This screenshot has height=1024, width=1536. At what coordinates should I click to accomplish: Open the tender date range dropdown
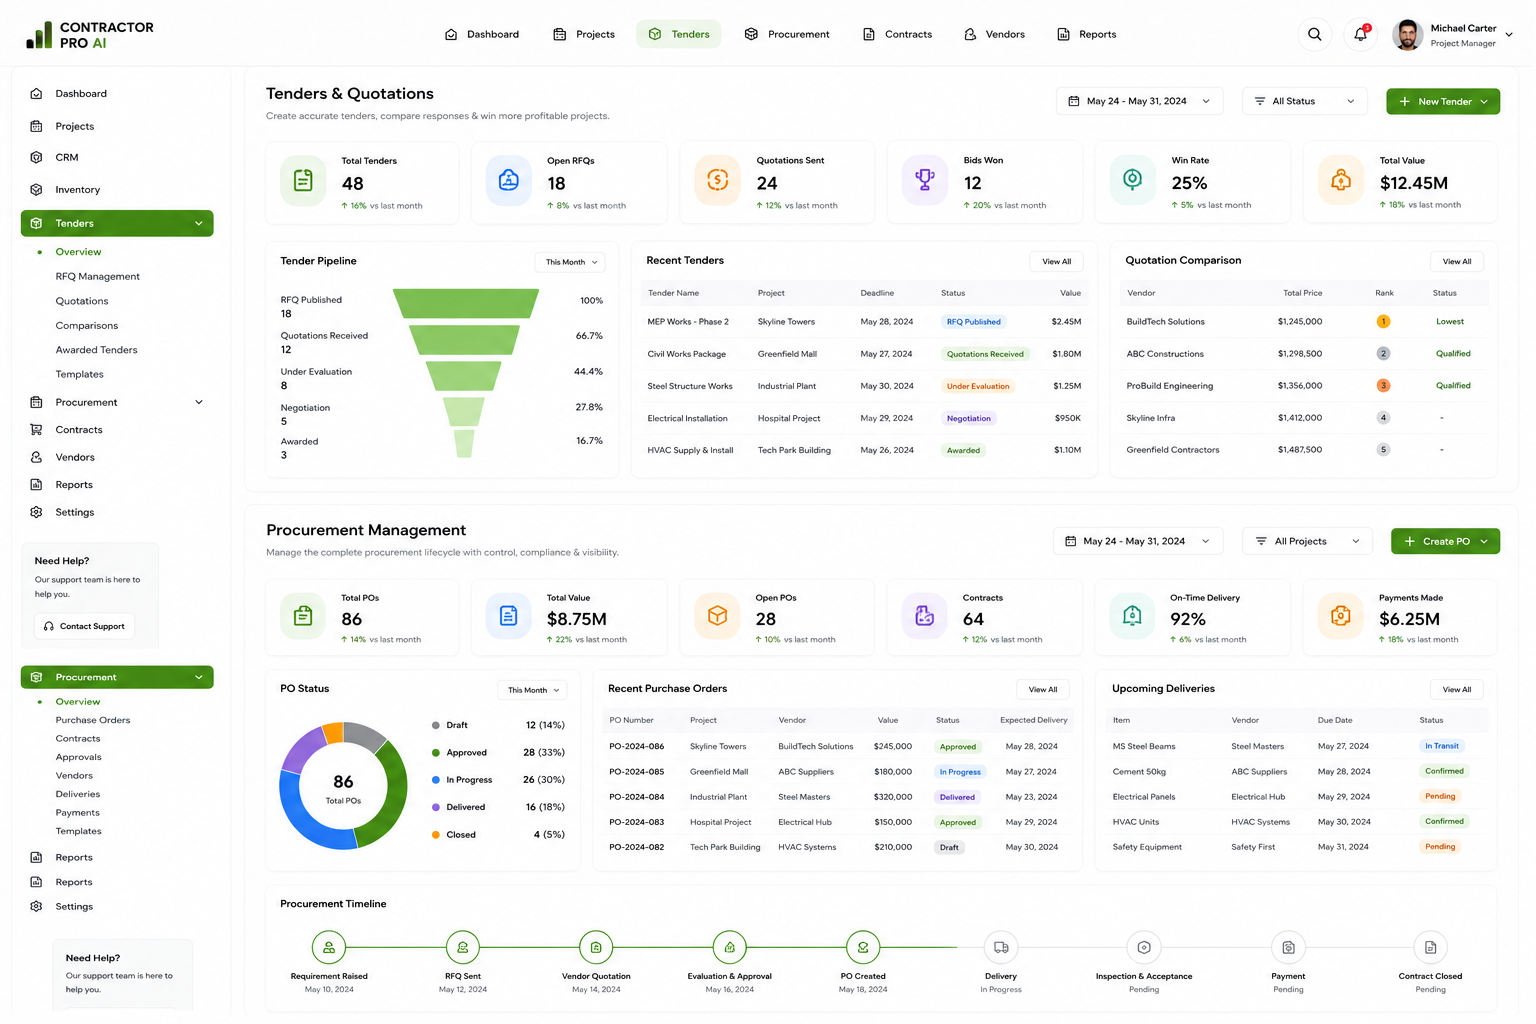point(1139,101)
